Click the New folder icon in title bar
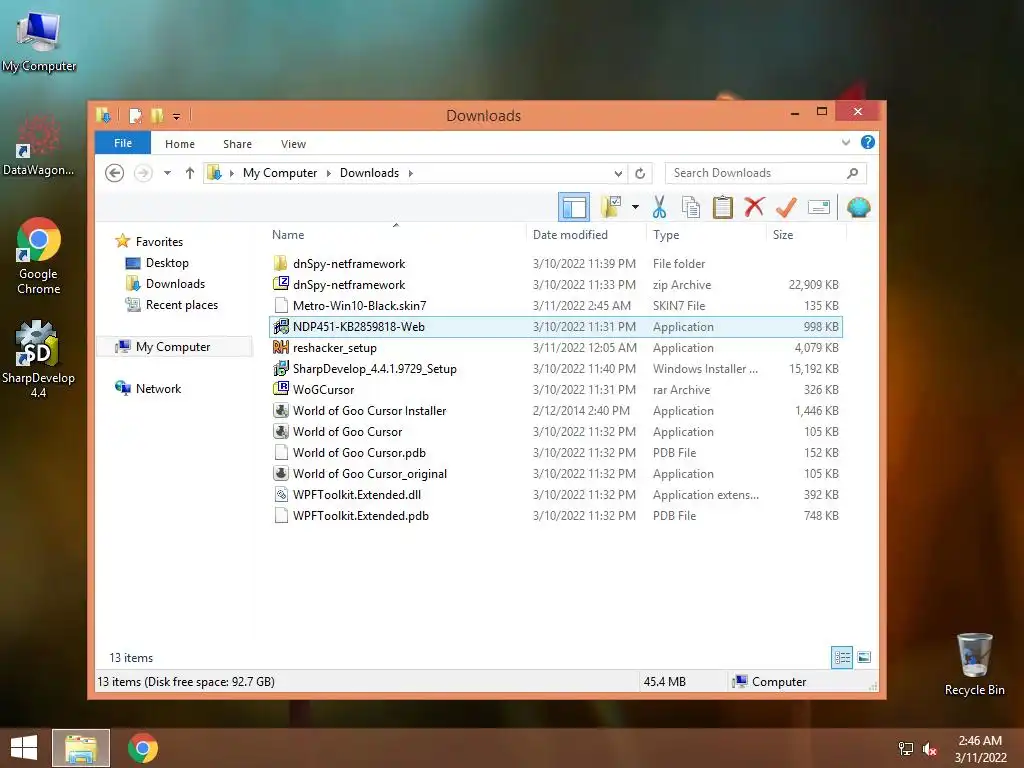1024x768 pixels. [x=157, y=116]
